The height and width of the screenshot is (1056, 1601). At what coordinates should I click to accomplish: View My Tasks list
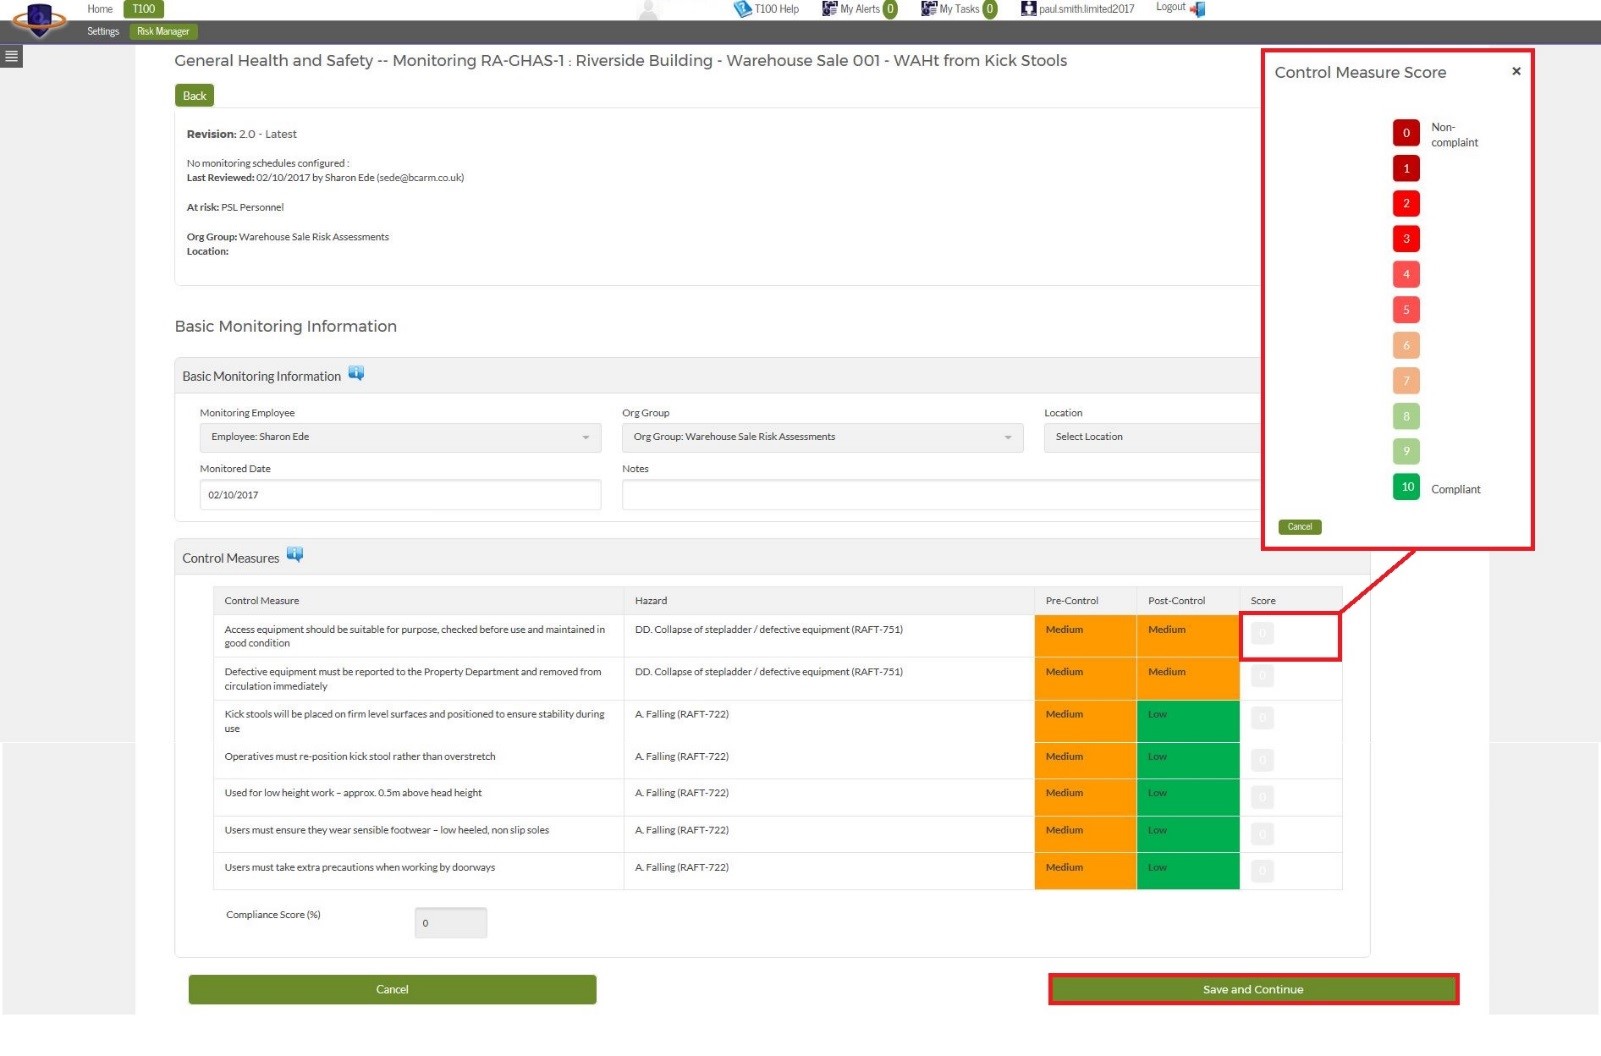954,8
